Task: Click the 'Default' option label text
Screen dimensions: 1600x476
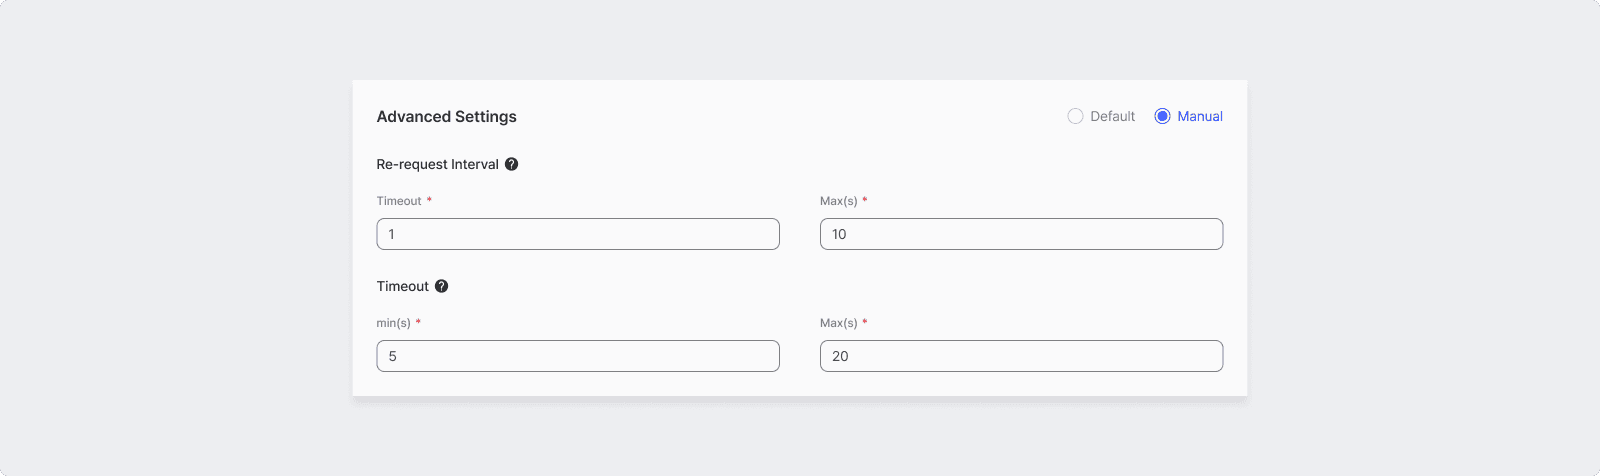Action: [x=1112, y=116]
